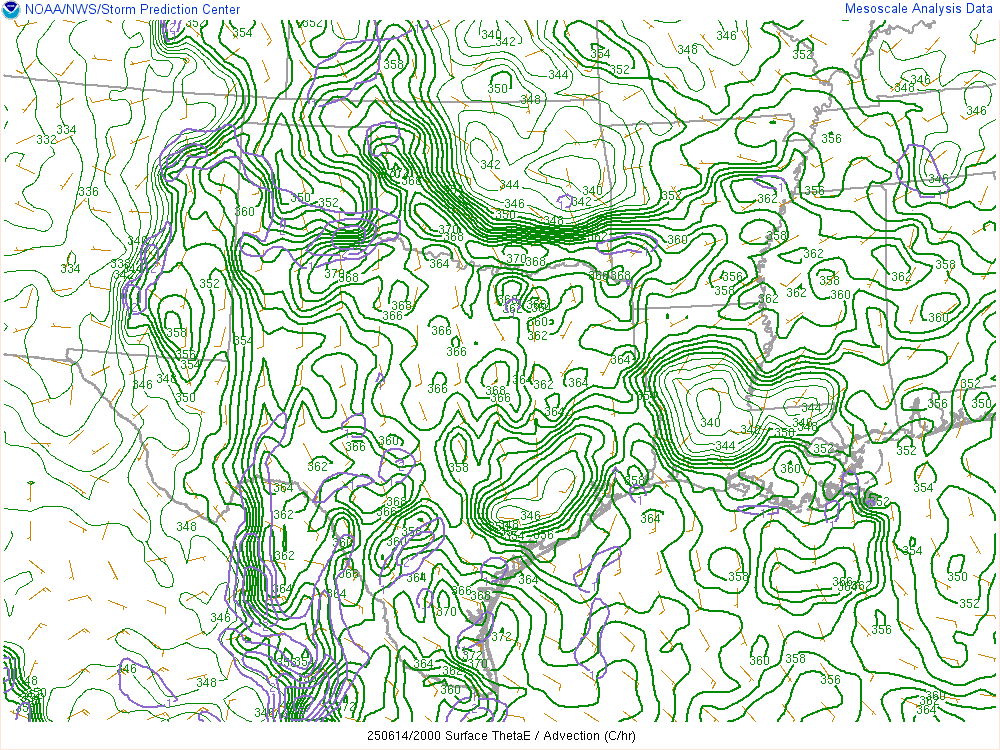Click the 332 contour label
Screen dimensions: 1000x750
pos(46,140)
